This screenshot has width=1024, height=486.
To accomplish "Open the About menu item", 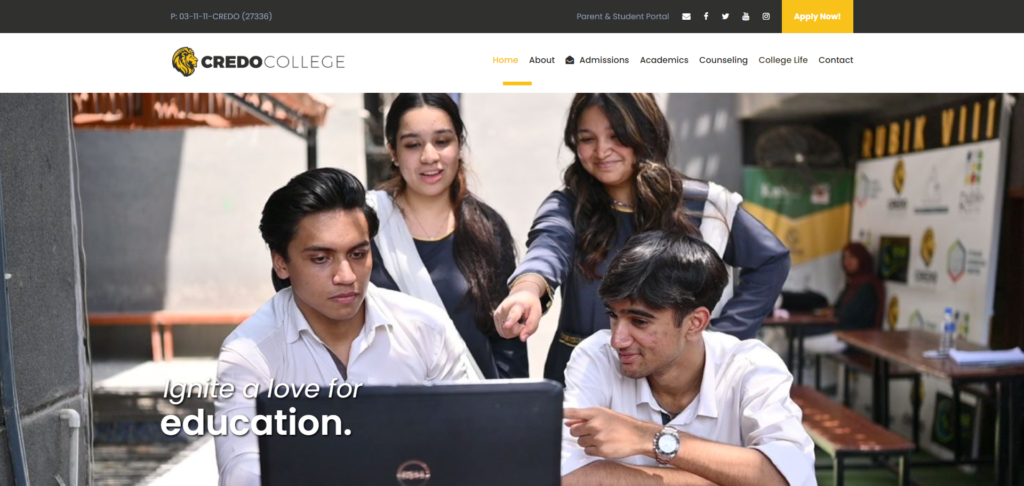I will click(541, 60).
